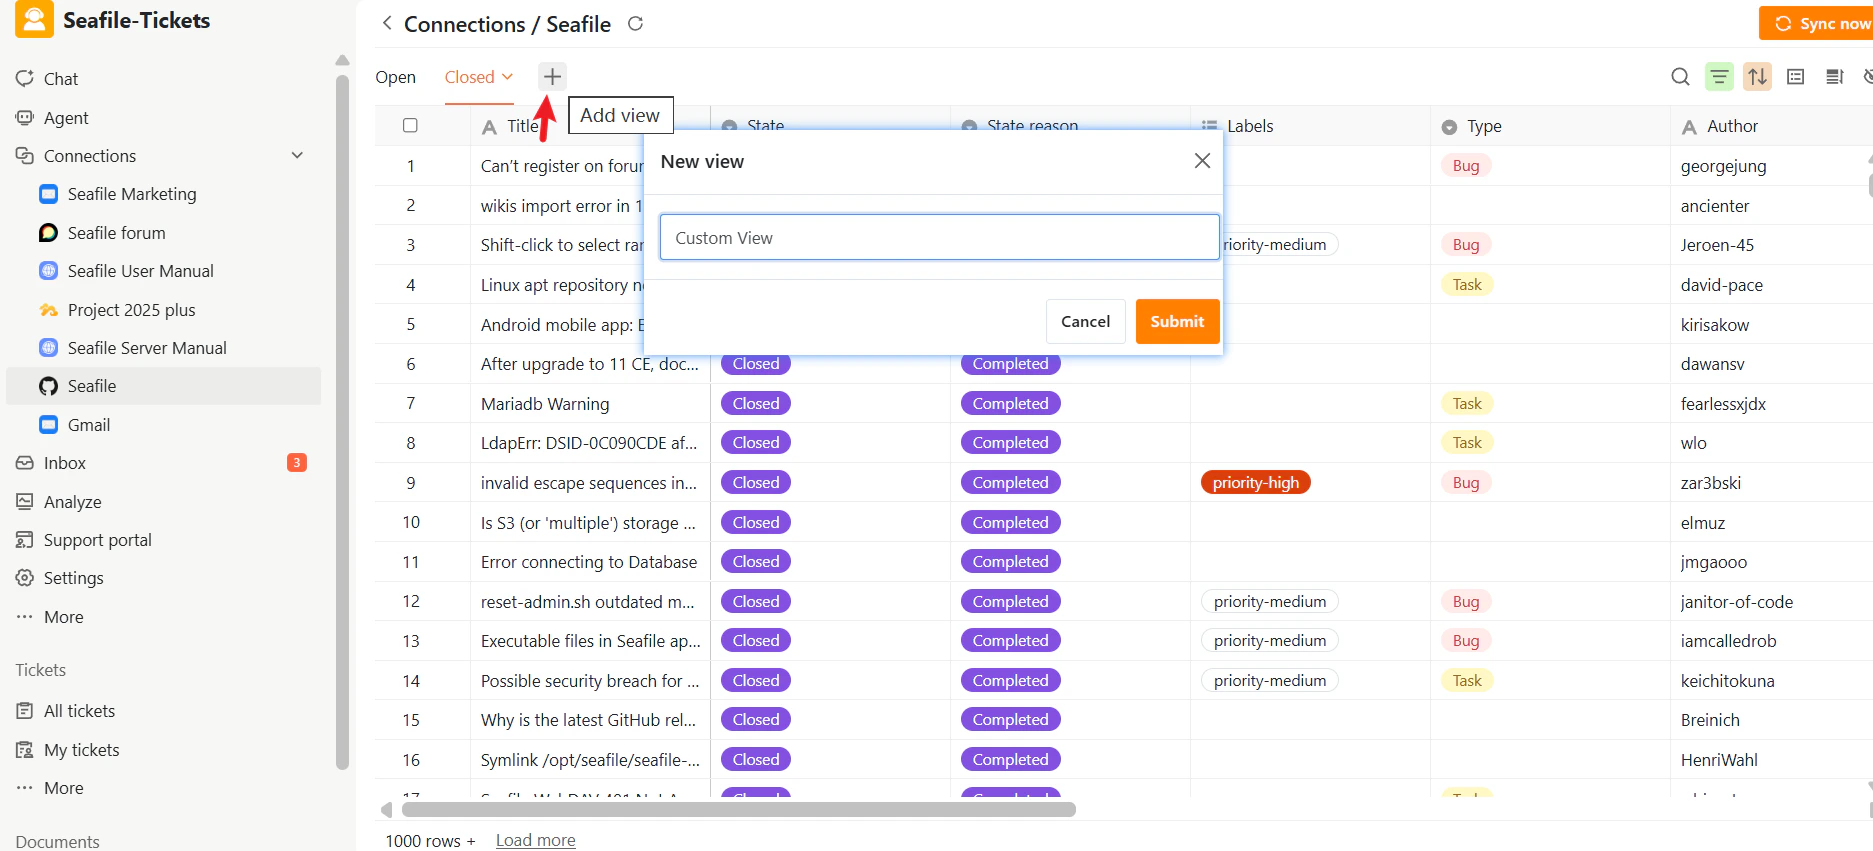Image resolution: width=1873 pixels, height=851 pixels.
Task: Click the '1000 rows +' count
Action: click(430, 841)
